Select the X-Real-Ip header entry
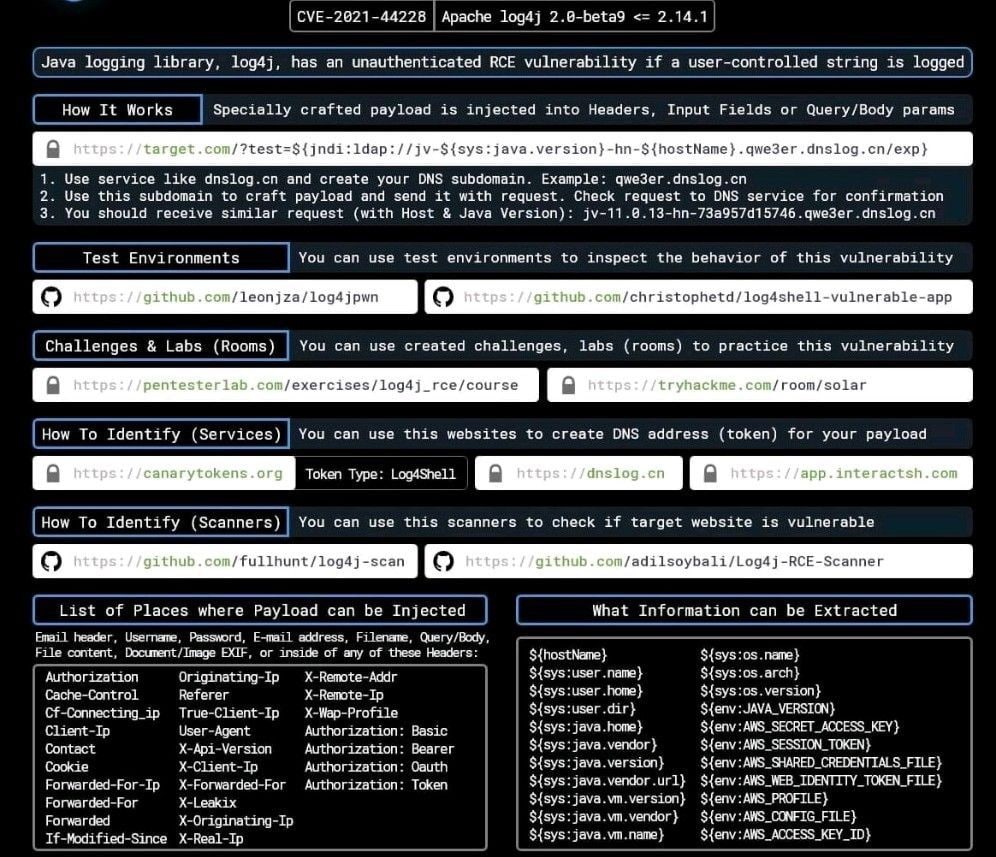This screenshot has height=857, width=996. 211,839
